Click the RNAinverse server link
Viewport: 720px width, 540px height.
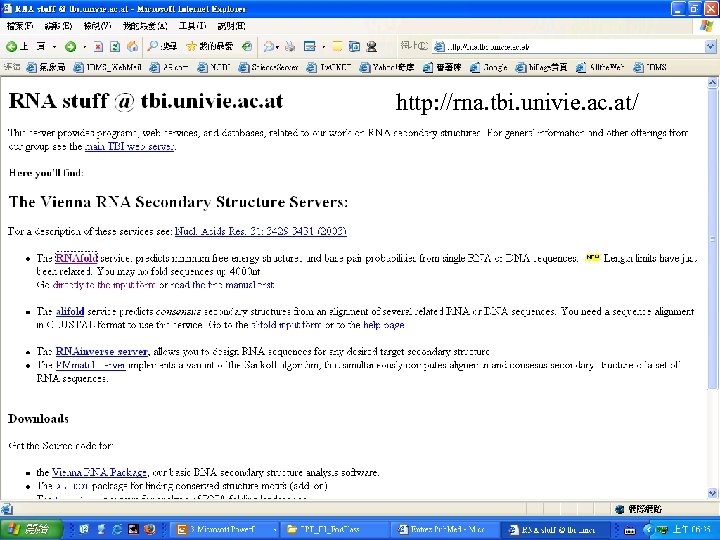click(x=102, y=351)
